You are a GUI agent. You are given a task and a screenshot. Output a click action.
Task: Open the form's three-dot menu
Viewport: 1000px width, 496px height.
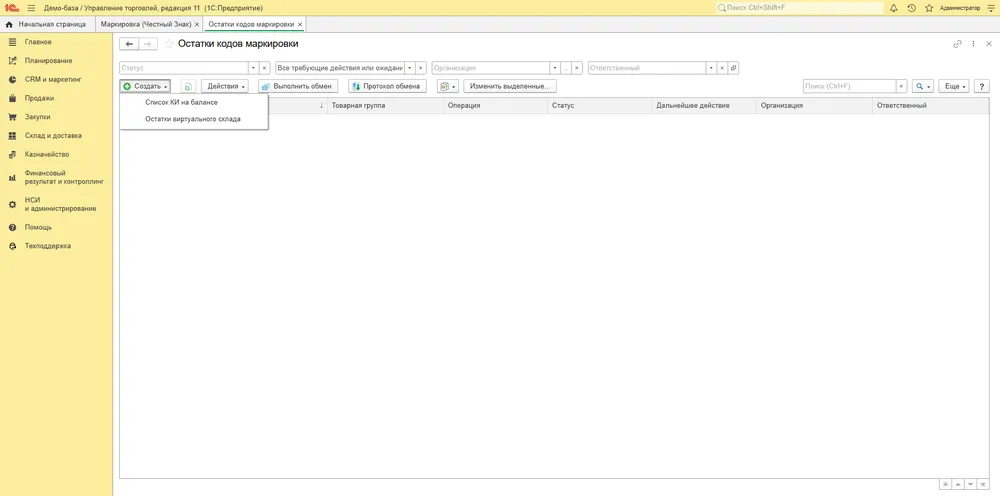click(973, 44)
